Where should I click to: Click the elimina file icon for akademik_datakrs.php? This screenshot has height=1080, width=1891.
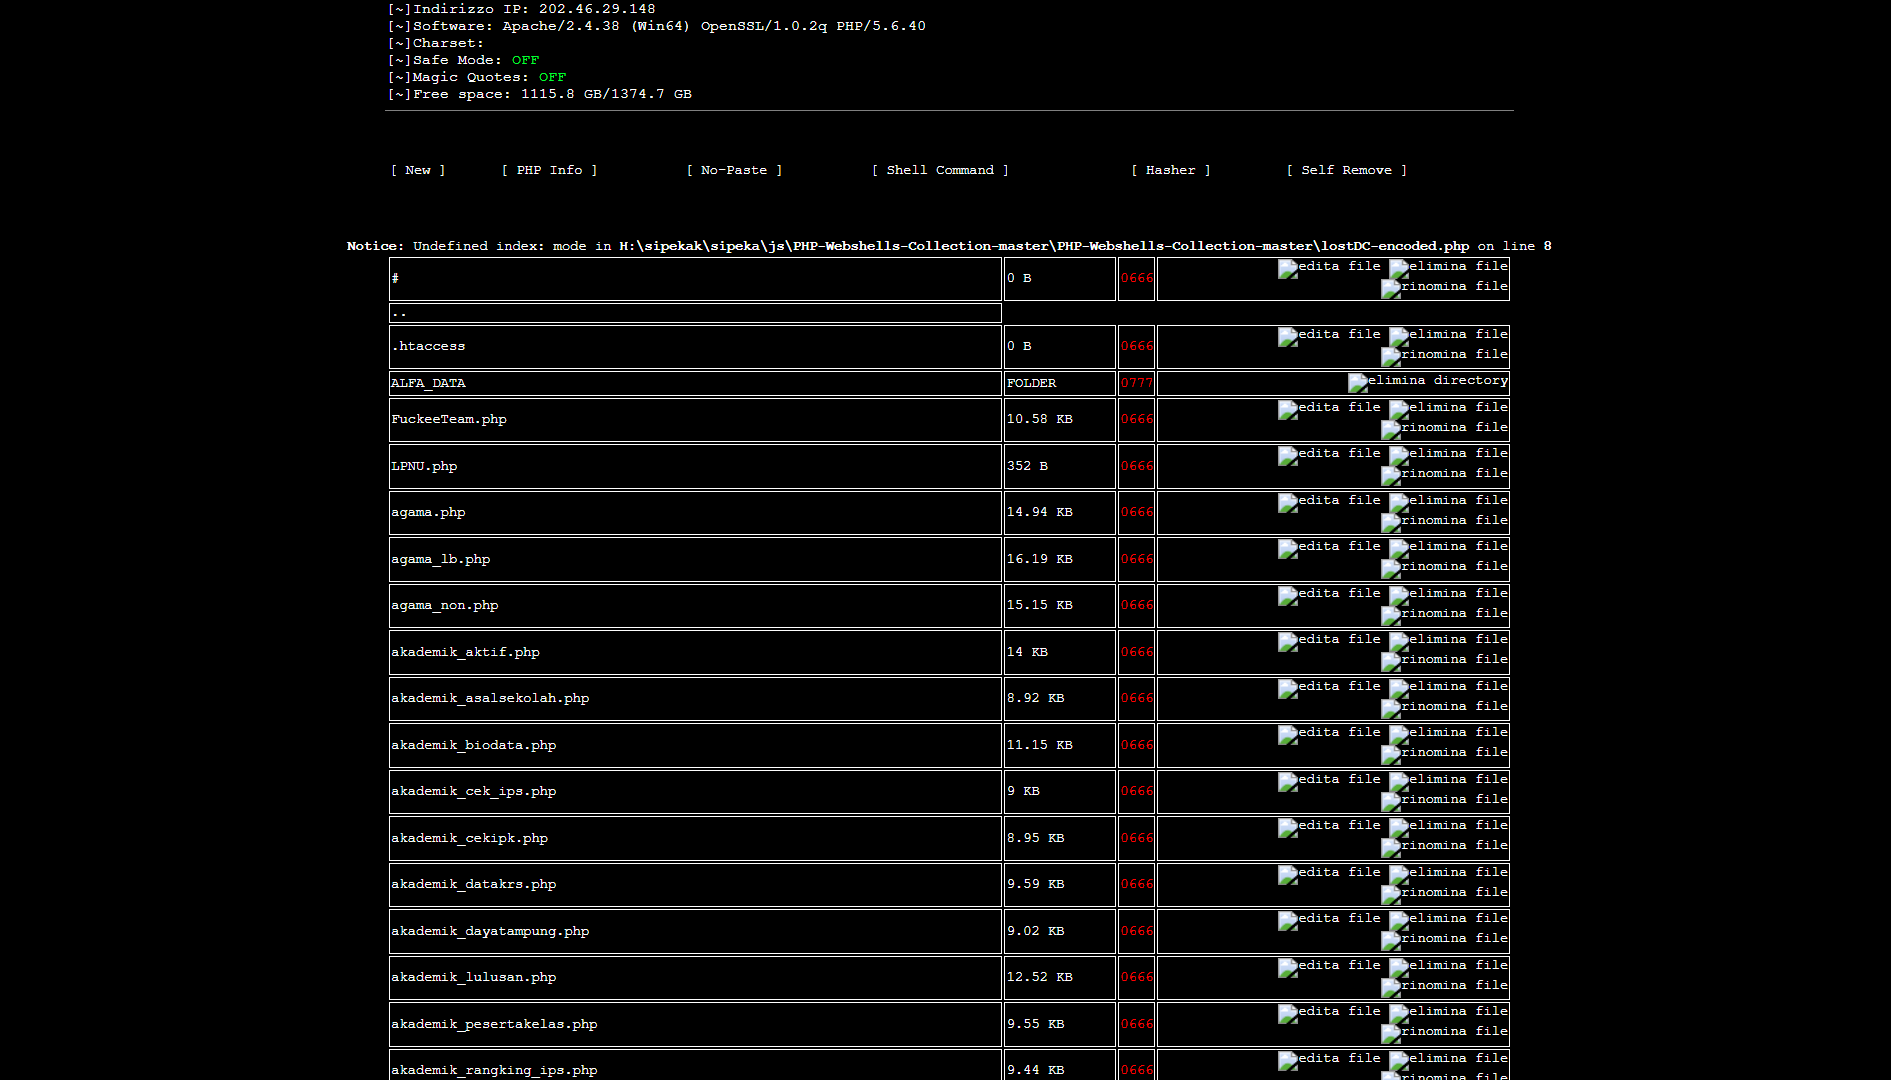pos(1448,873)
